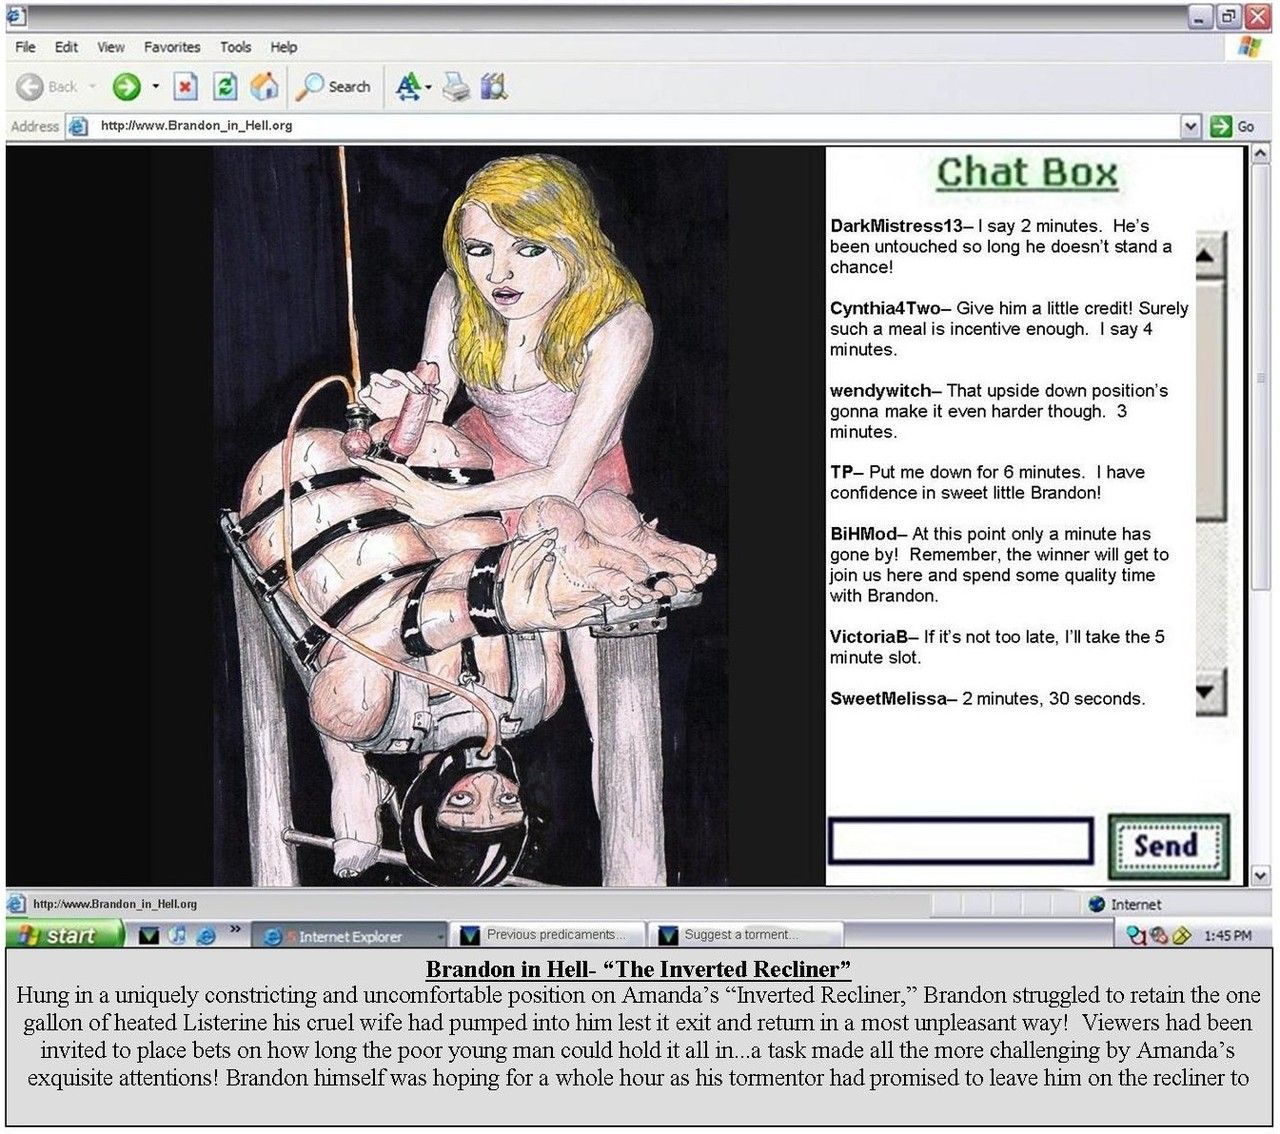Click the Print icon in the toolbar

coord(456,87)
